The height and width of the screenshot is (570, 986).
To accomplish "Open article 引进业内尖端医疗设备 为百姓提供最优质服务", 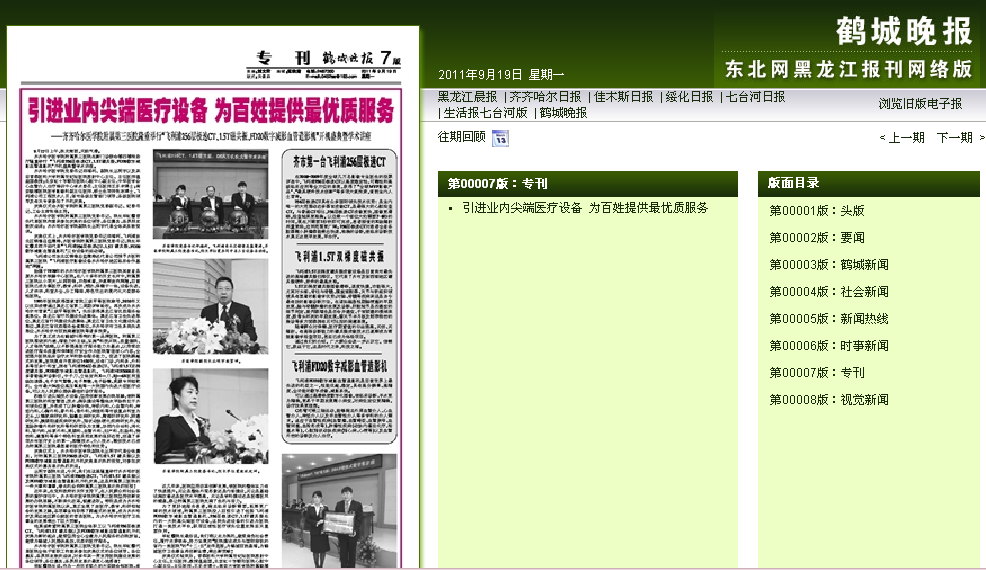I will coord(585,208).
